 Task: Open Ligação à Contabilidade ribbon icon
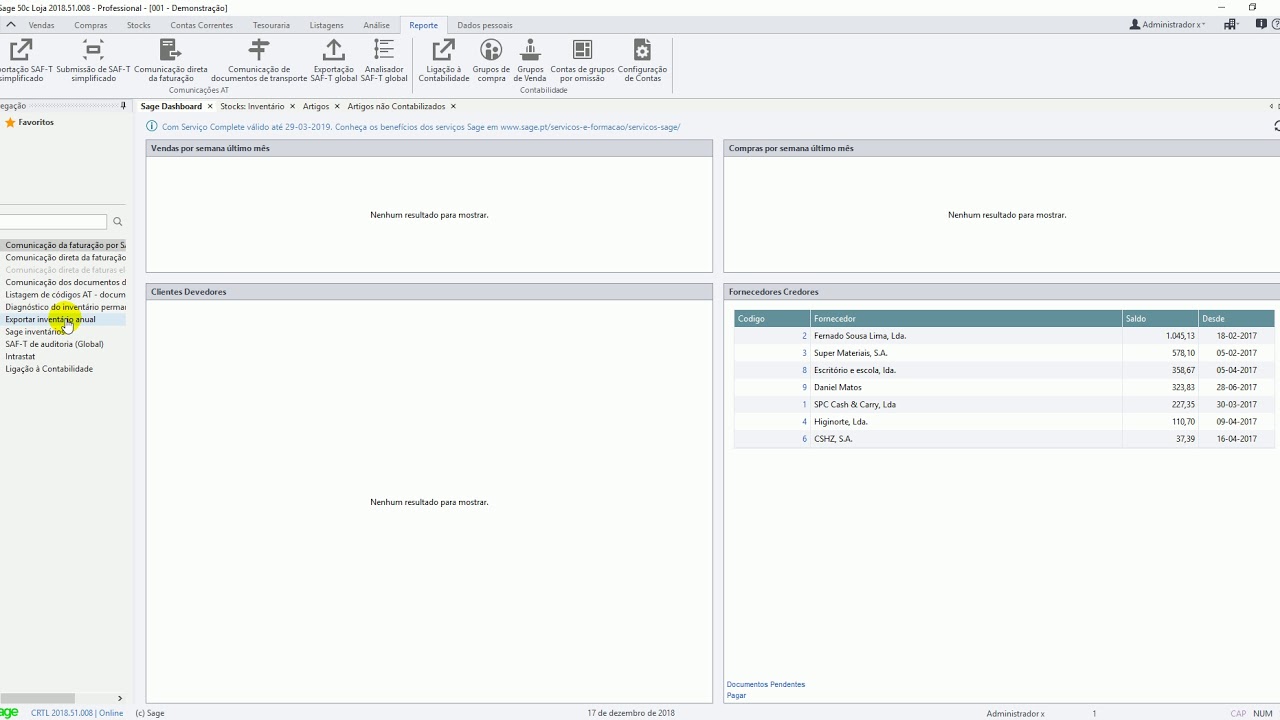click(x=444, y=61)
